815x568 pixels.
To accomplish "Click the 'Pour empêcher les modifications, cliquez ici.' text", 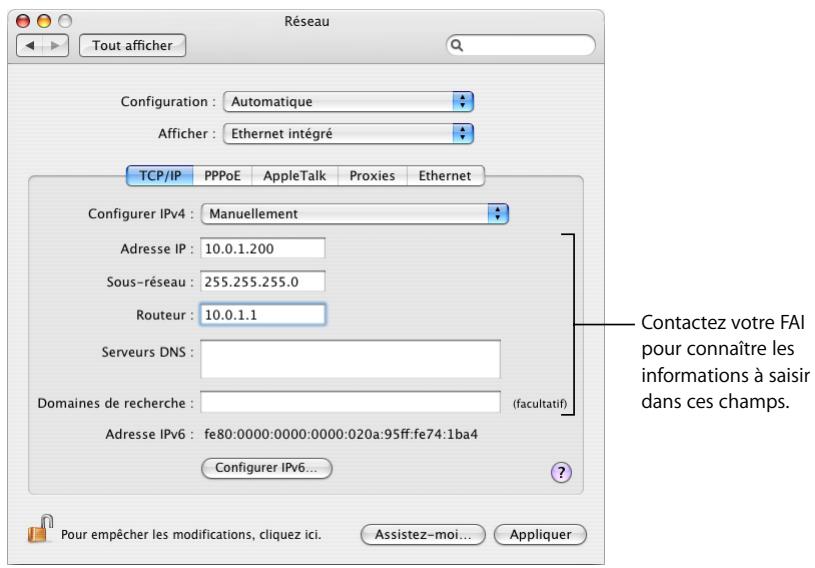I will (x=191, y=535).
